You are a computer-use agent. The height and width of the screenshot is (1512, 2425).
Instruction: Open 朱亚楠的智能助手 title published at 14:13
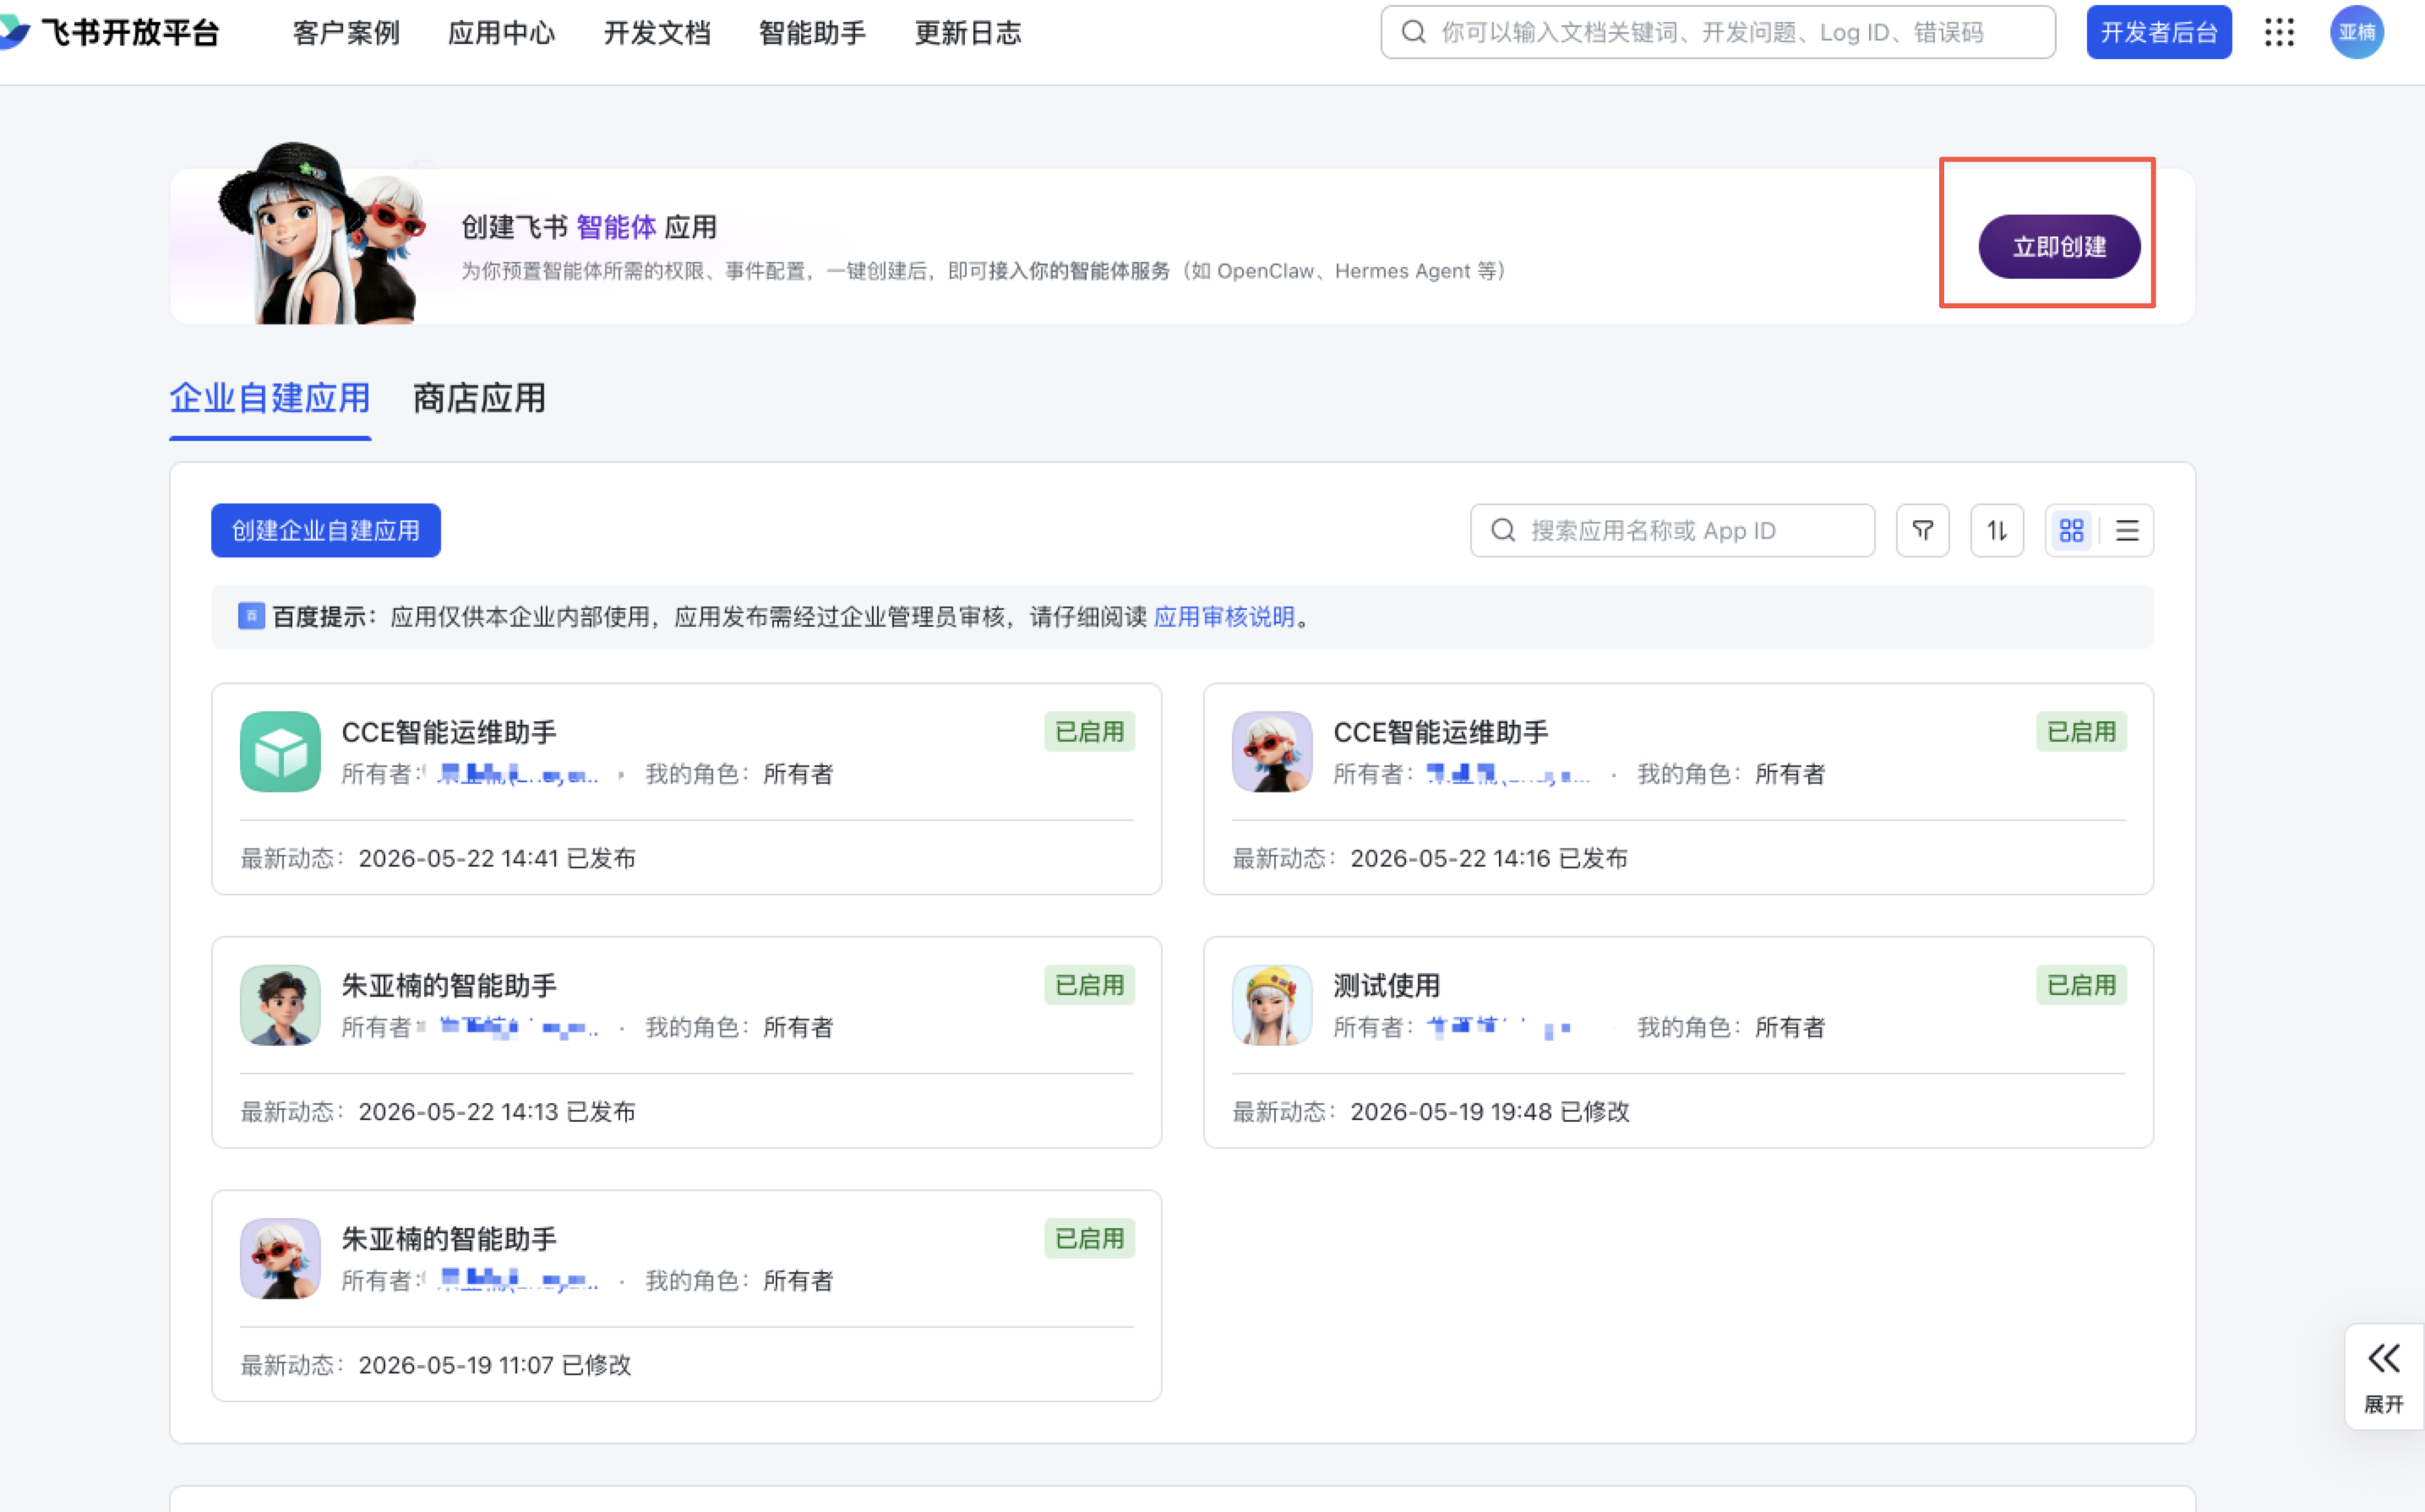[449, 985]
